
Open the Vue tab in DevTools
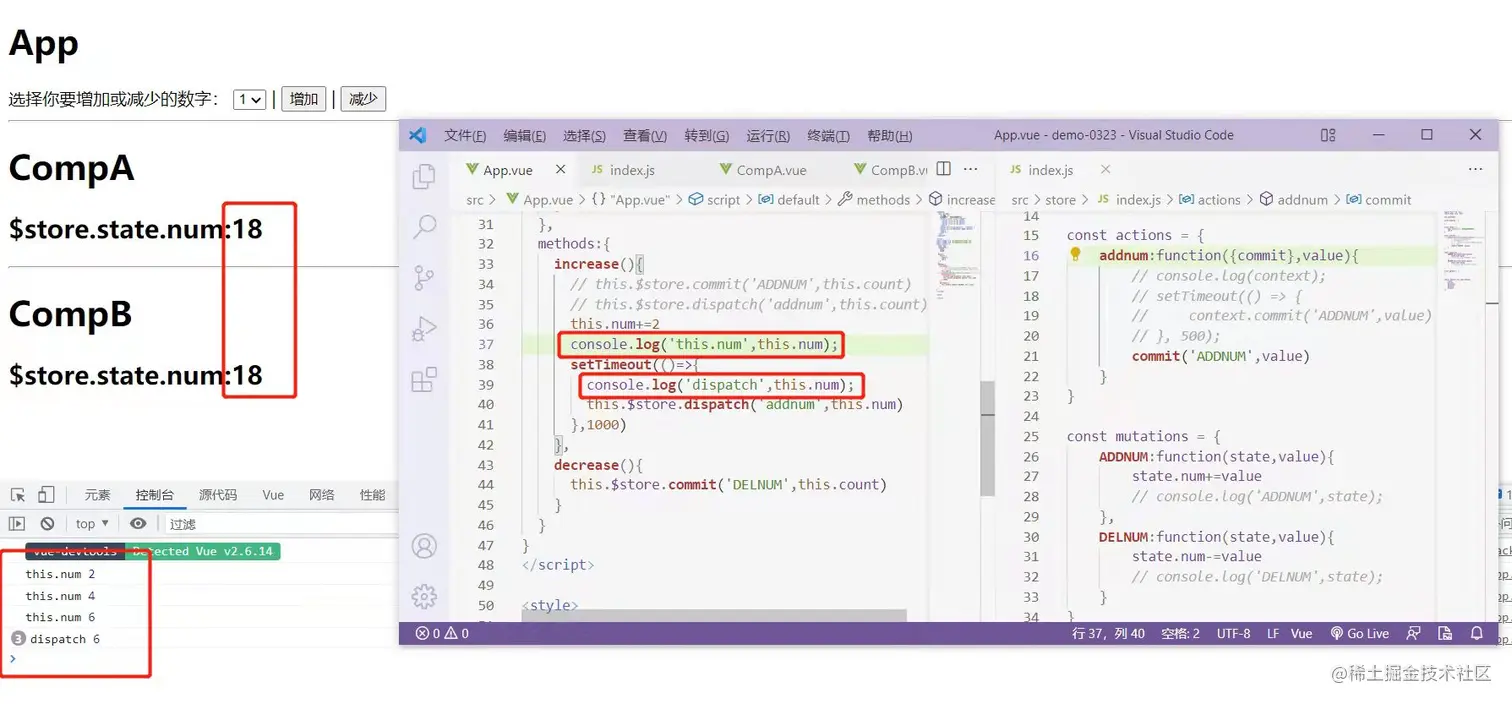pos(273,495)
